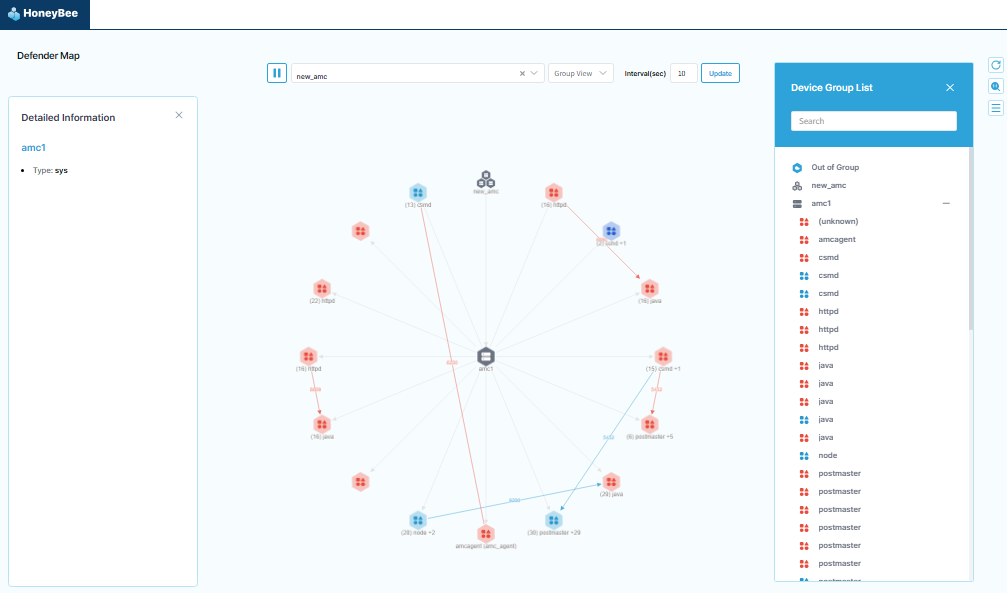Select the (2) csmd +1 node

pyautogui.click(x=611, y=231)
